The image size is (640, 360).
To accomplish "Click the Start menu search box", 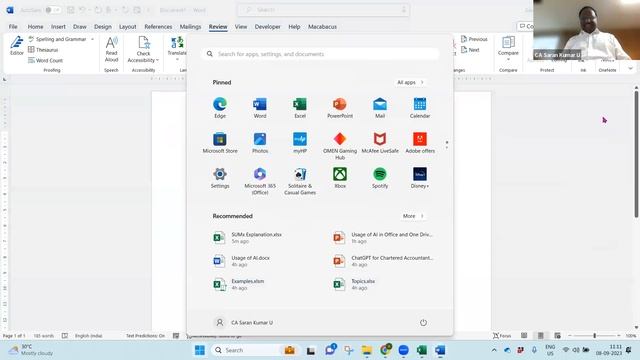I will coord(320,54).
